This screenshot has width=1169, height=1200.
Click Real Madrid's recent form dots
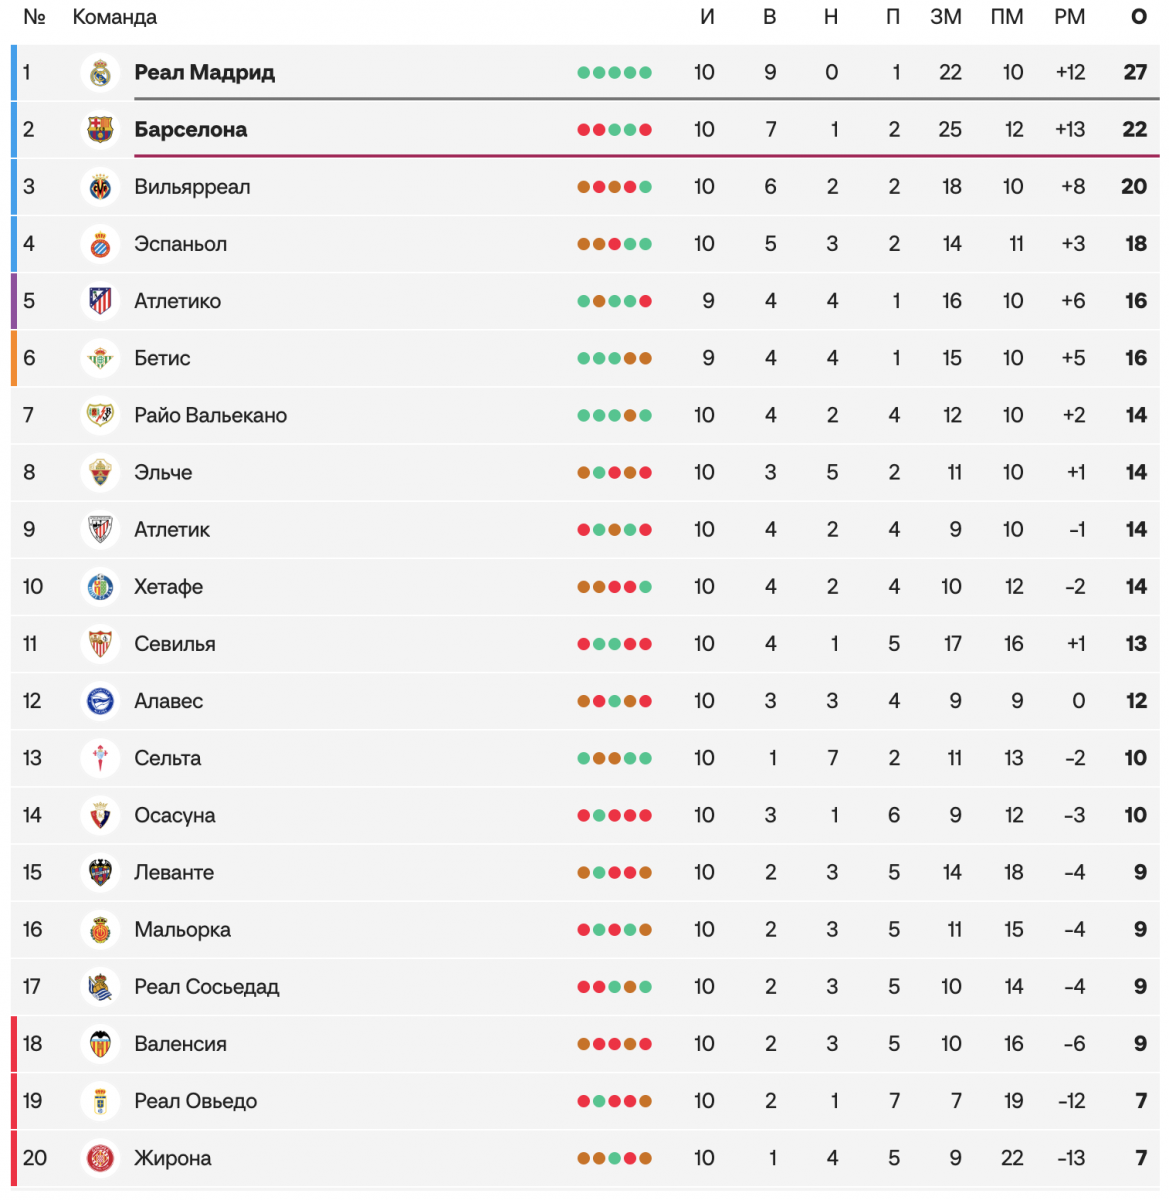(614, 73)
